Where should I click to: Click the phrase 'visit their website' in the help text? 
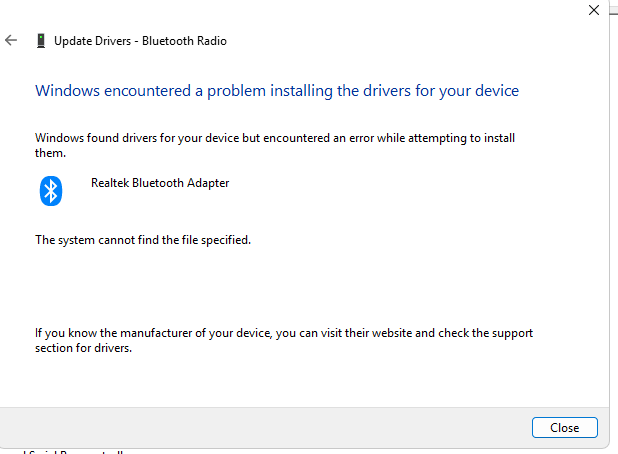click(x=387, y=332)
